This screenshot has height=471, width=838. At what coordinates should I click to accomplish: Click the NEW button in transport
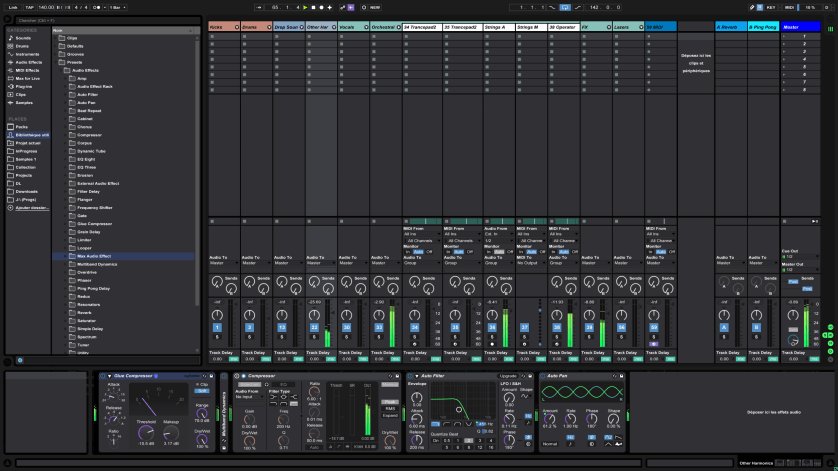[x=375, y=7]
